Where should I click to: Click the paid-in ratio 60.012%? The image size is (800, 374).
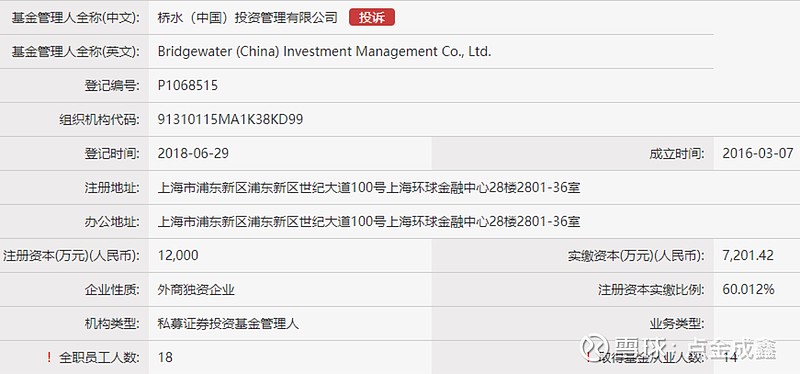[748, 289]
